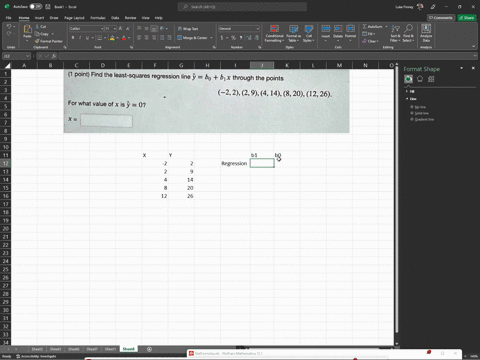Apply left alignment to cell

pos(139,38)
